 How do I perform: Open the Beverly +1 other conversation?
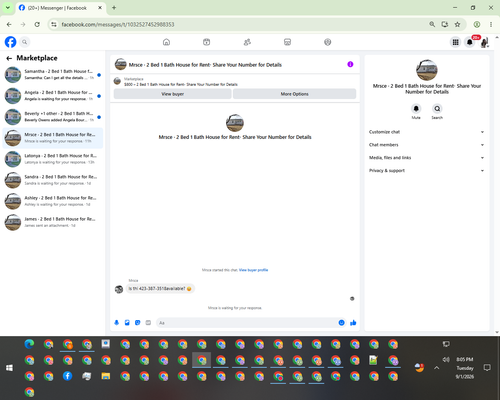pyautogui.click(x=53, y=117)
